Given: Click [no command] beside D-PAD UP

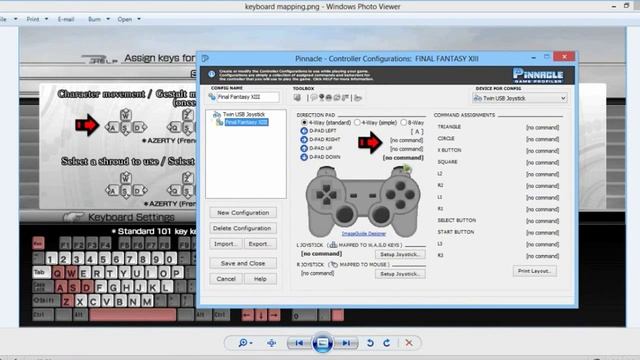Looking at the screenshot, I should pos(406,149).
